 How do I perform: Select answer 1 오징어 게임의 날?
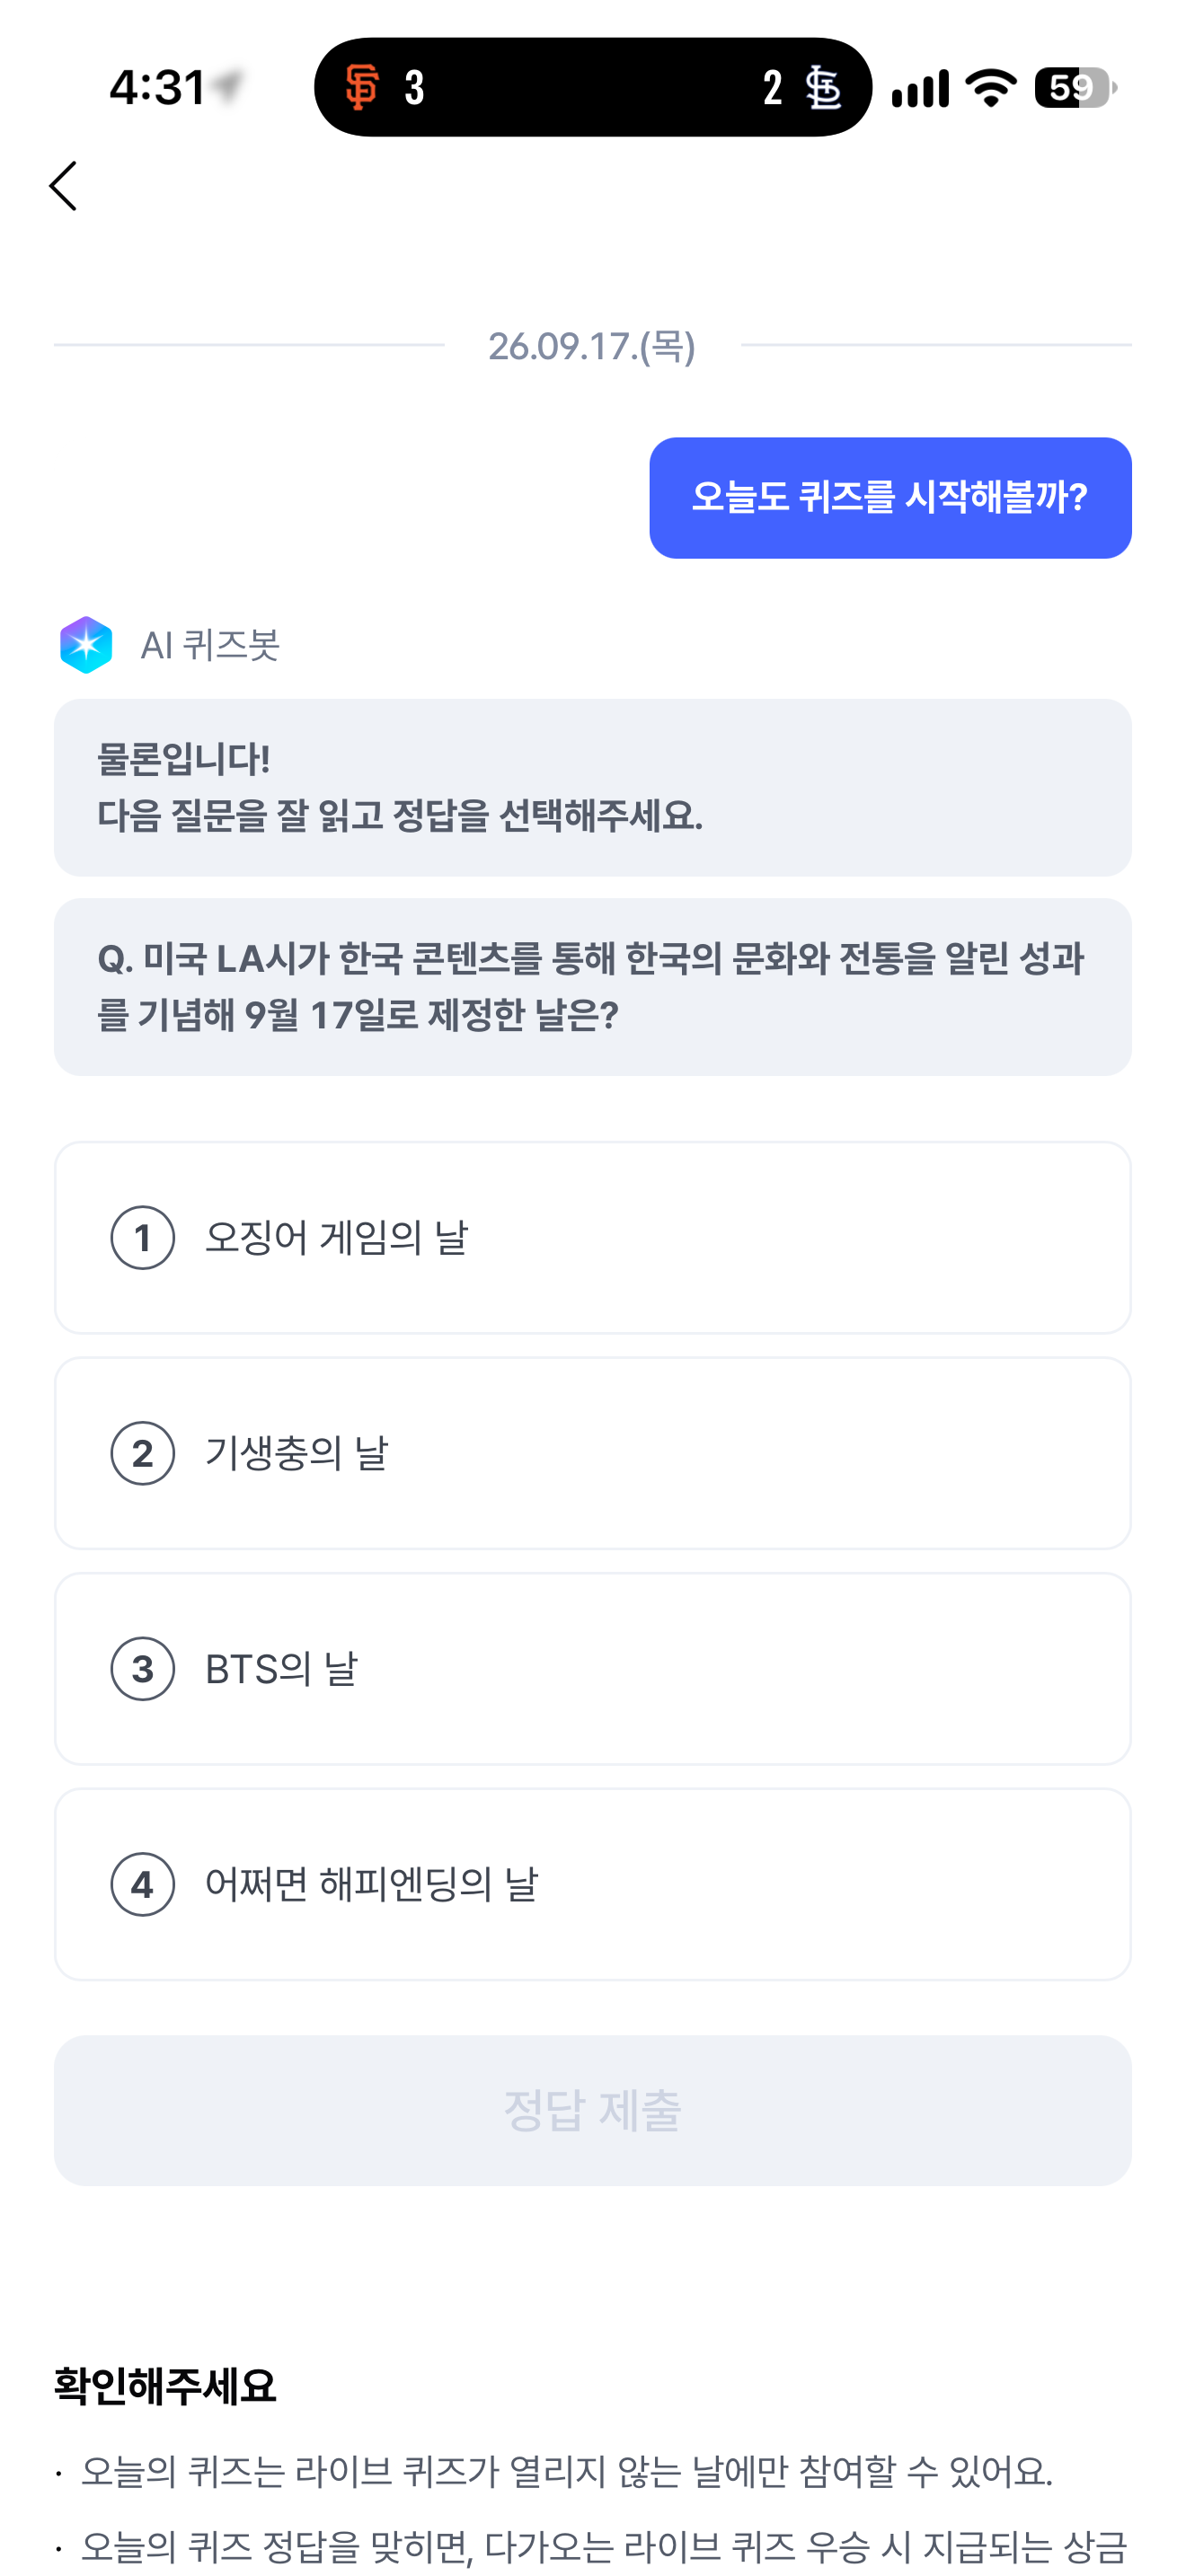593,1238
